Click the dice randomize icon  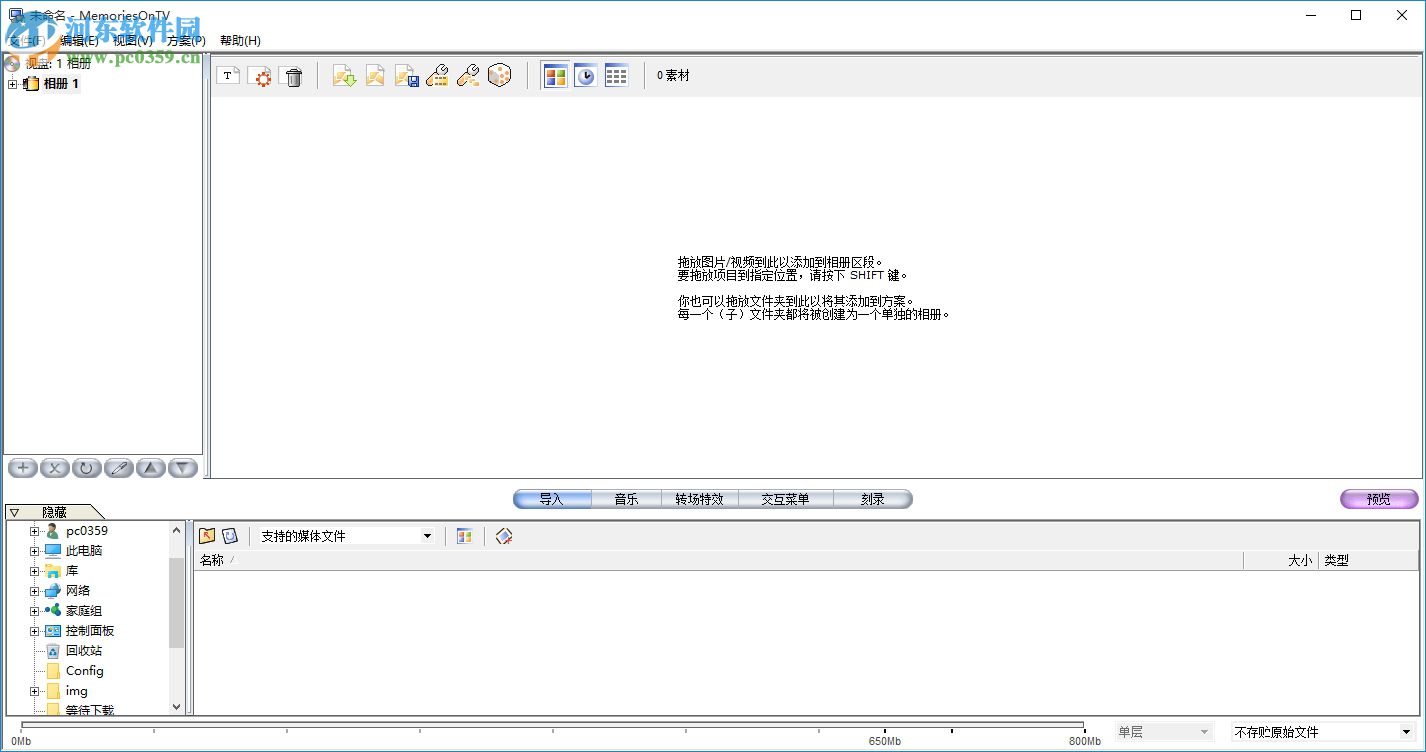[x=499, y=76]
